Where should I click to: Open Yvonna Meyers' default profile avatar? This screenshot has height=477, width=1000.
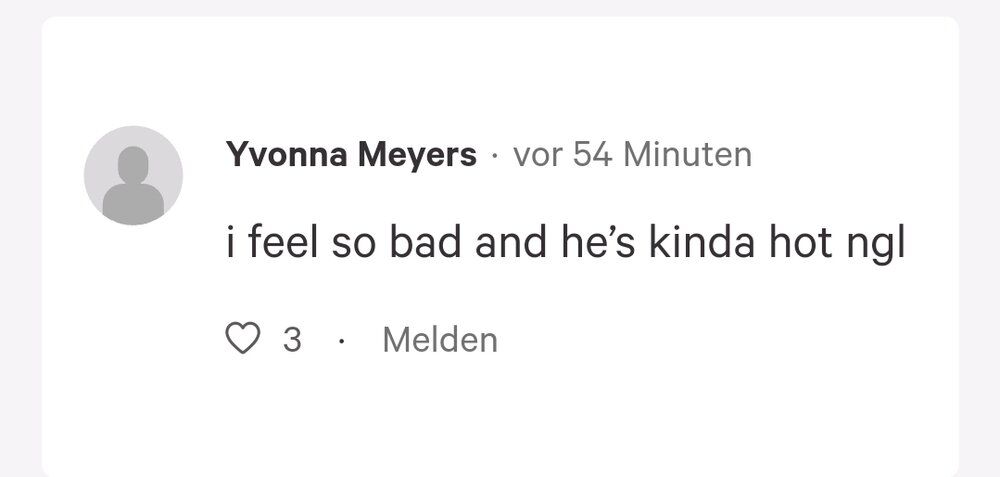coord(133,175)
